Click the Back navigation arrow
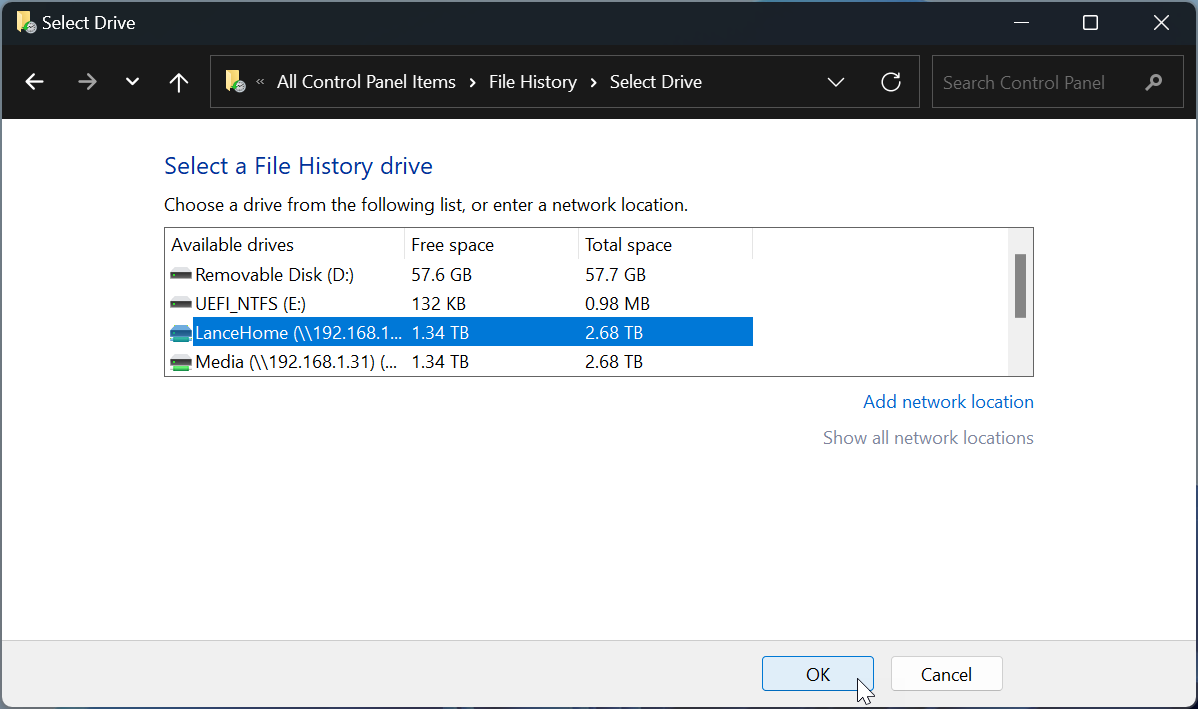1198x709 pixels. tap(34, 82)
